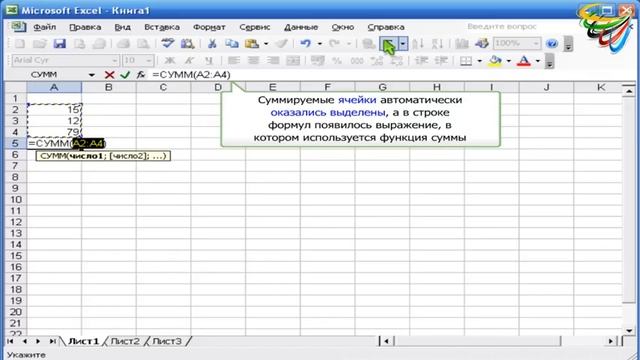Viewport: 640px width, 360px height.
Task: Select sheet tab Лист1
Action: 83,341
